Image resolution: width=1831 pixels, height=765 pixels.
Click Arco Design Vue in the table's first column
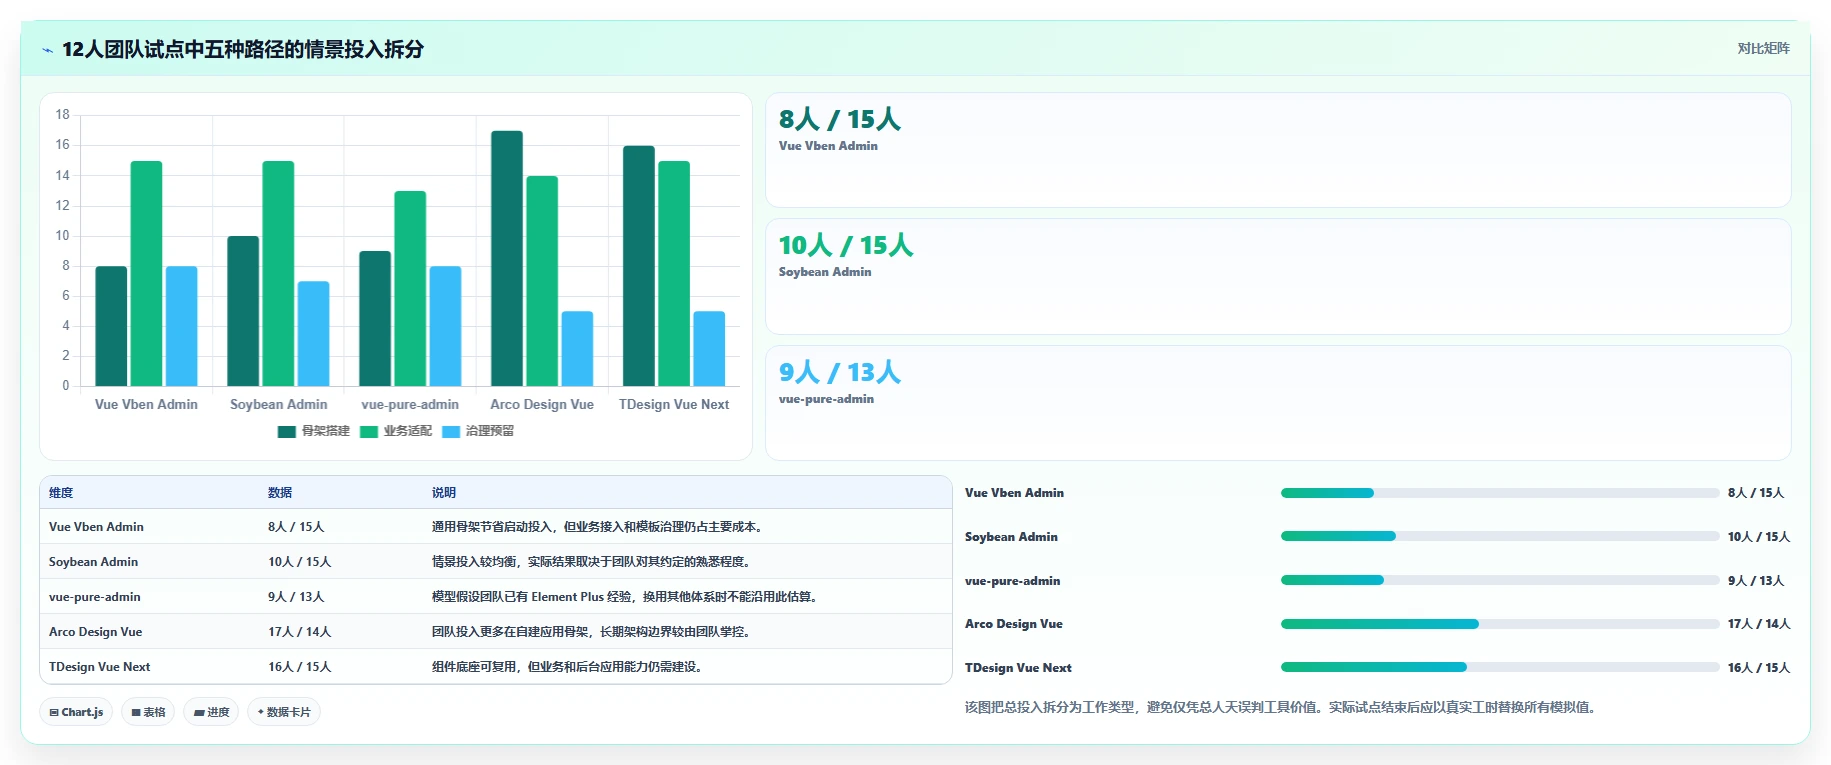95,632
